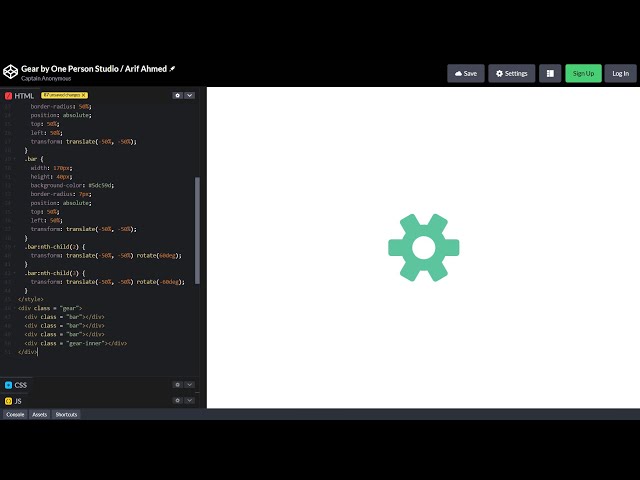Viewport: 640px width, 480px height.
Task: Click the green Sign Up button
Action: pyautogui.click(x=583, y=73)
